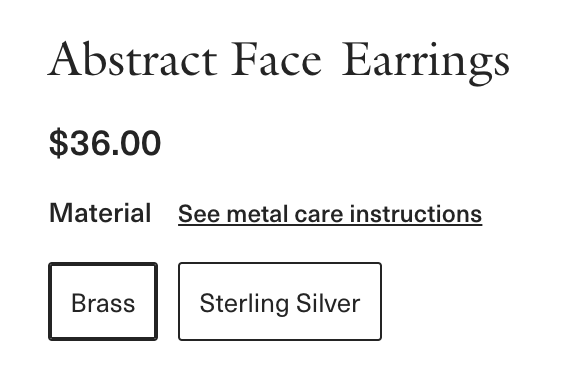This screenshot has width=576, height=388.
Task: Tap the highlighted Brass variant button
Action: coord(103,301)
